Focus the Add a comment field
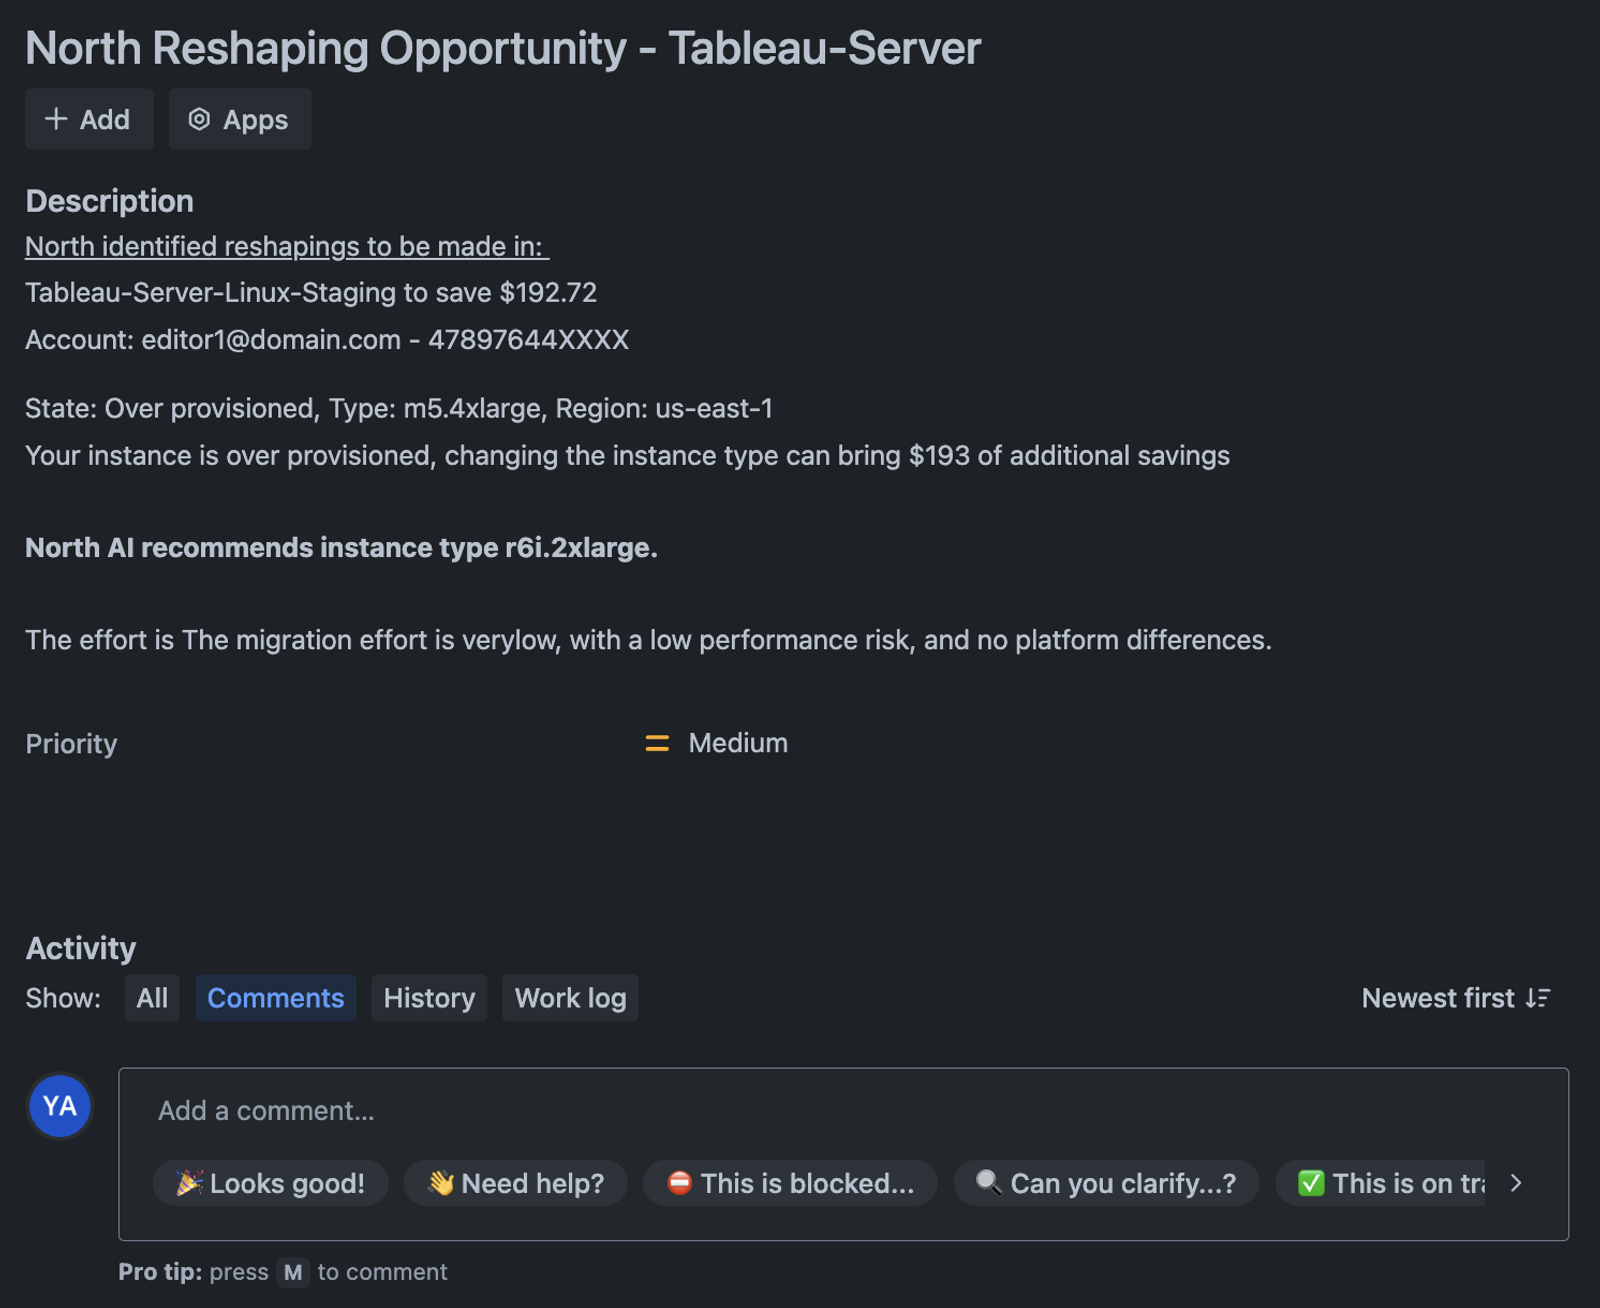 (843, 1111)
